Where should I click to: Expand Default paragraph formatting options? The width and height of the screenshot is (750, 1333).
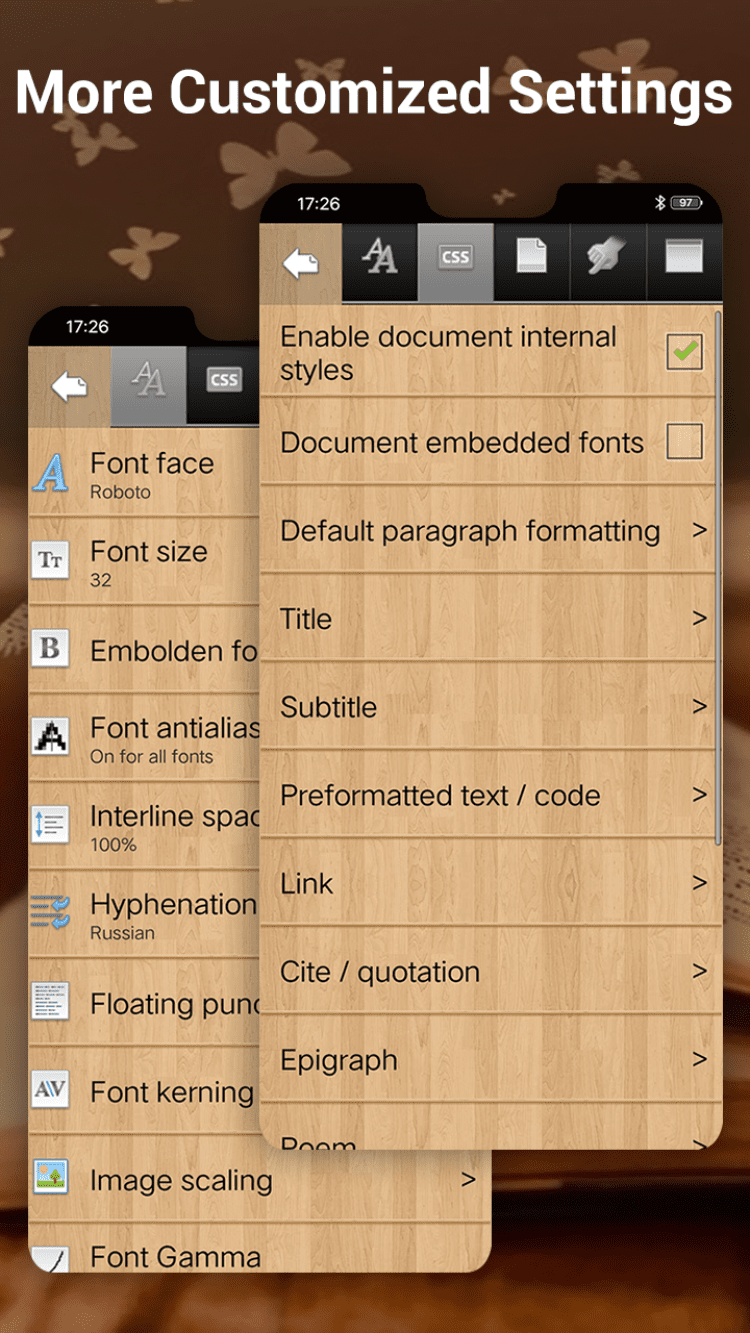coord(491,530)
